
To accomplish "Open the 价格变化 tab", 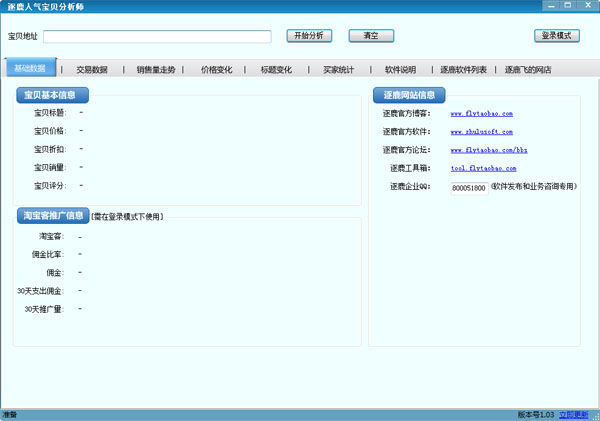I will (x=217, y=70).
